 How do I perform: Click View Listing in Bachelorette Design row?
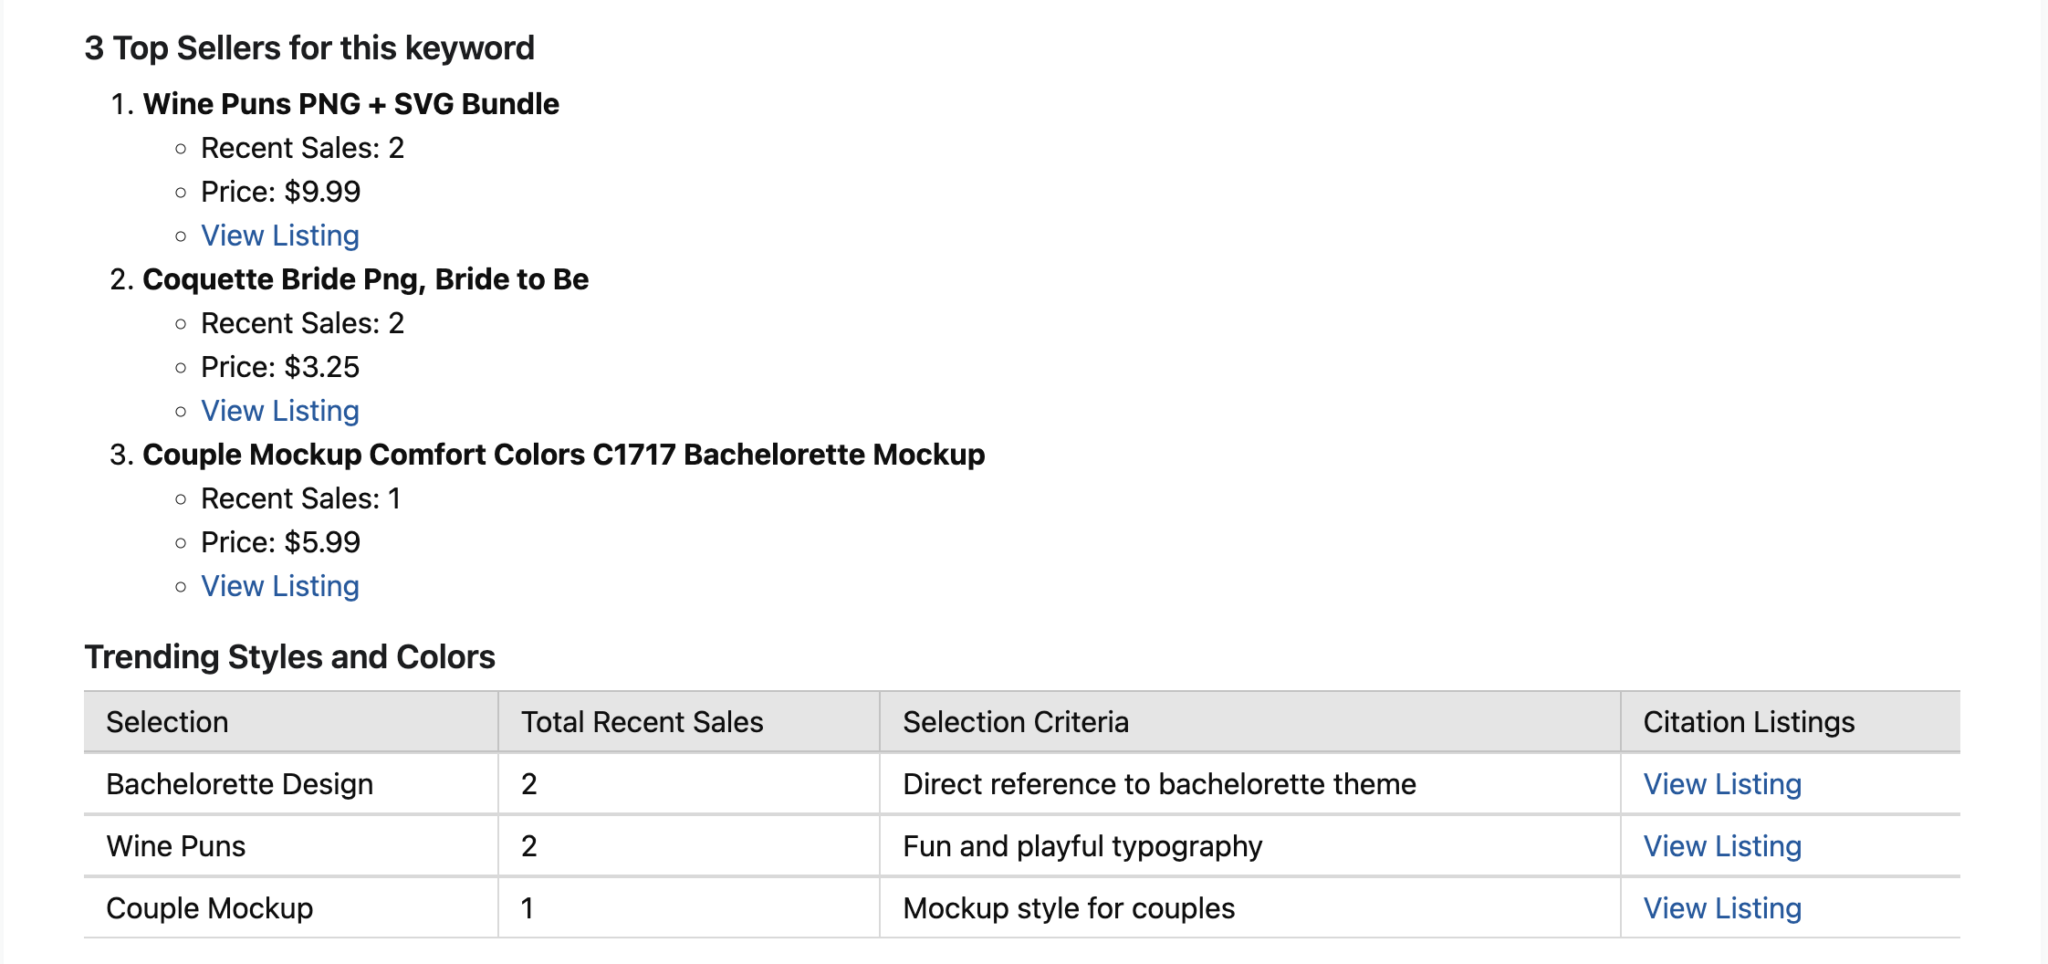(1722, 784)
